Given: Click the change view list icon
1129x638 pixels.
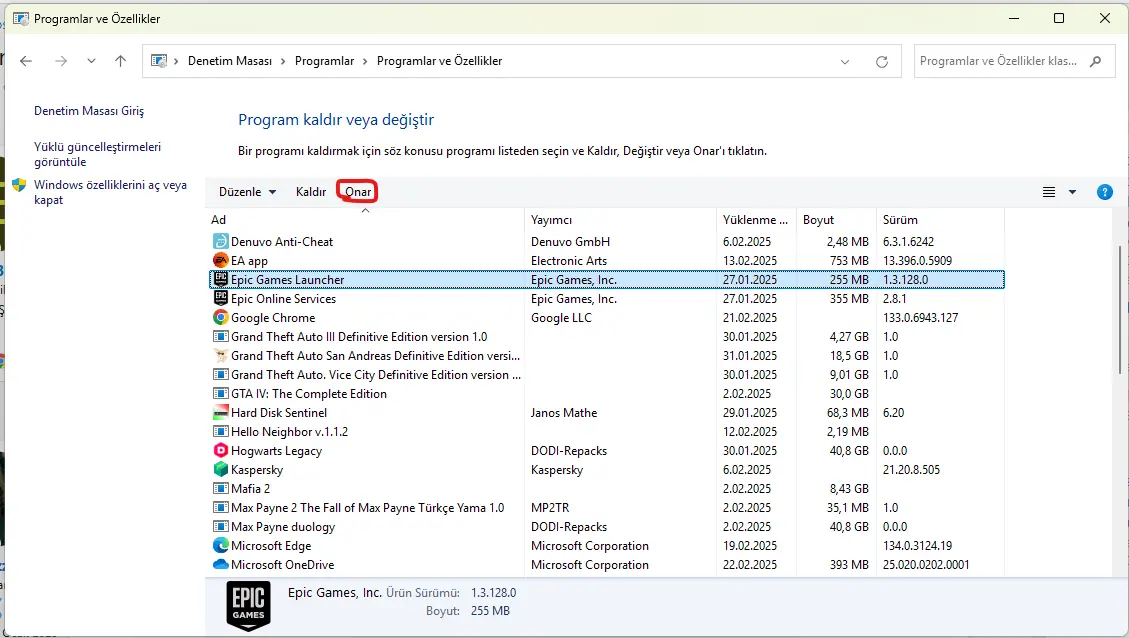Looking at the screenshot, I should click(1049, 192).
